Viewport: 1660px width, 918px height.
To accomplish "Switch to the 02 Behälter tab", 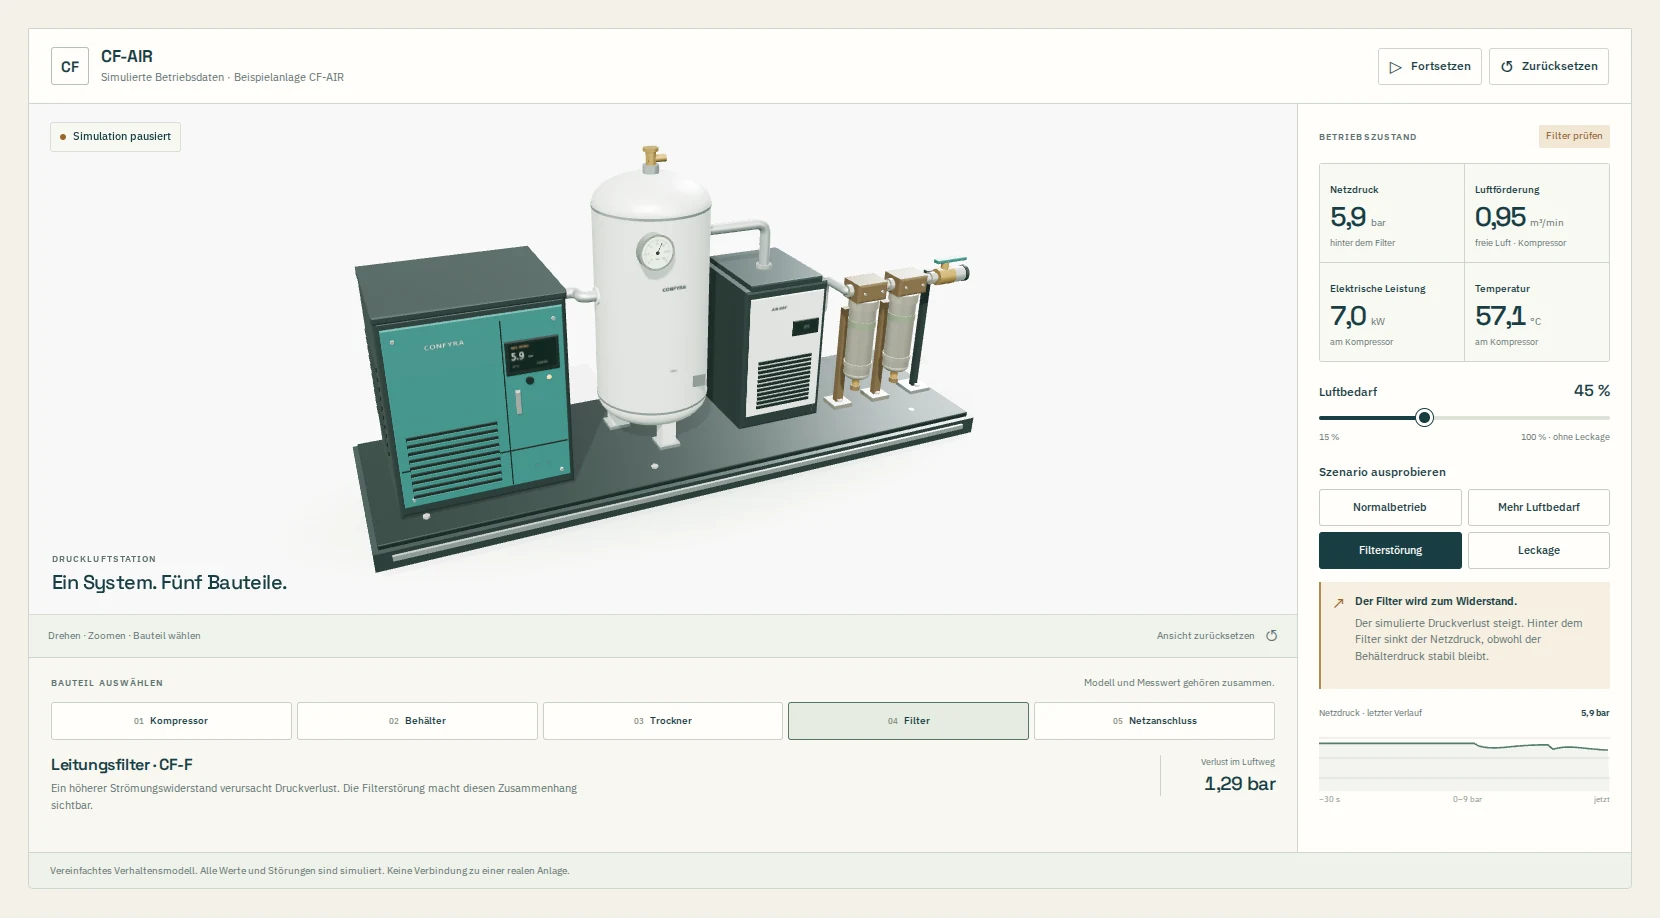I will [417, 721].
